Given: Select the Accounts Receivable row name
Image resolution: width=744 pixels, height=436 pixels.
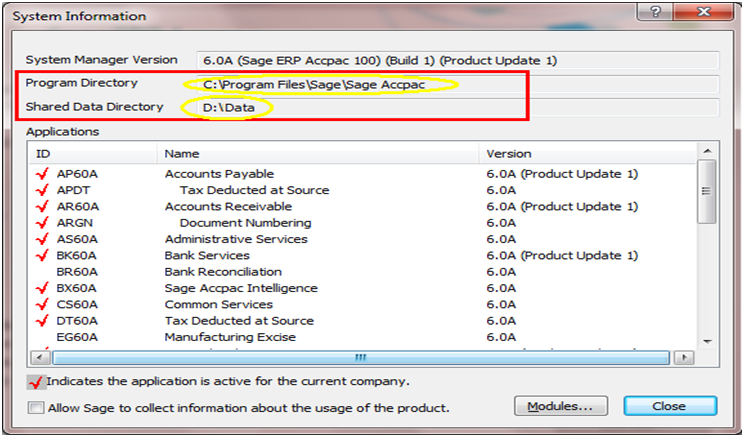Looking at the screenshot, I should (x=228, y=206).
